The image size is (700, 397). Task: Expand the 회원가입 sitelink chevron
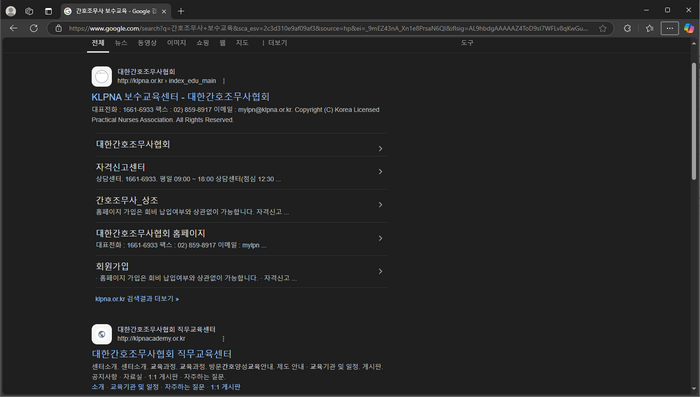point(380,271)
